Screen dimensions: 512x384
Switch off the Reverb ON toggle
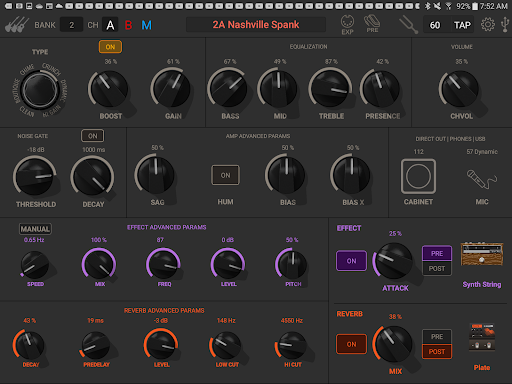pyautogui.click(x=351, y=344)
